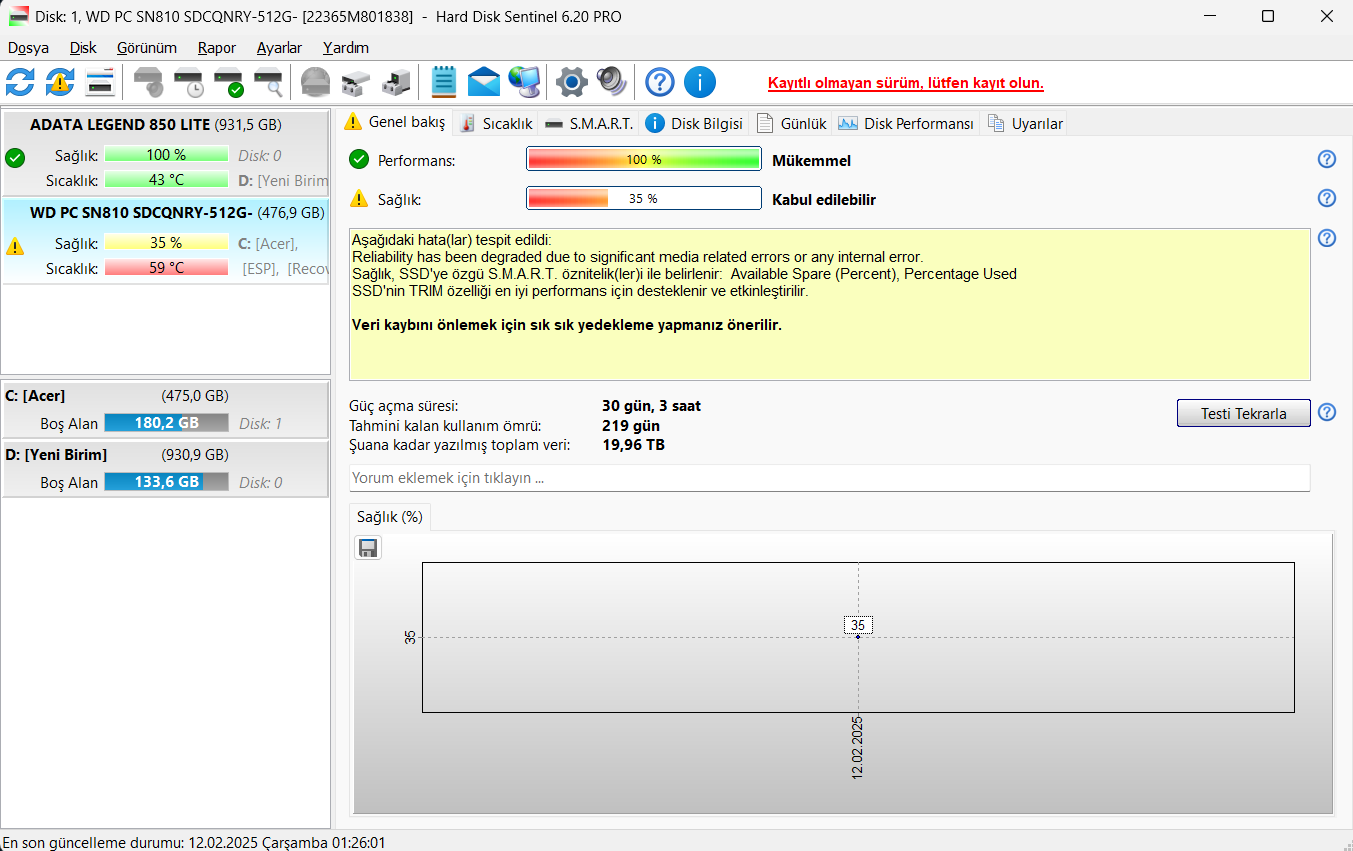The height and width of the screenshot is (851, 1353).
Task: Open the Ayarlar menu
Action: [x=279, y=48]
